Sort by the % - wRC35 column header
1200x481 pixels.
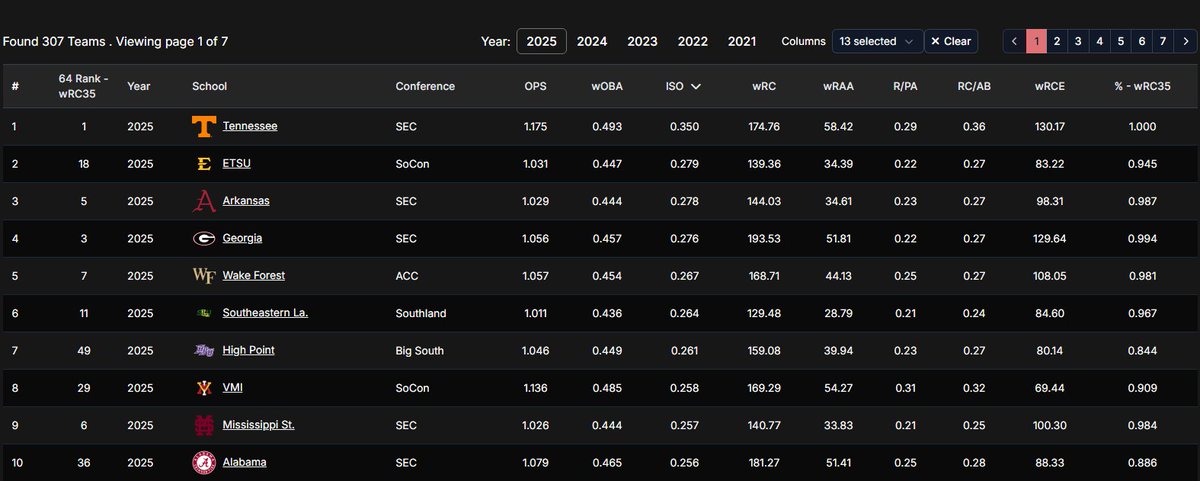1142,86
